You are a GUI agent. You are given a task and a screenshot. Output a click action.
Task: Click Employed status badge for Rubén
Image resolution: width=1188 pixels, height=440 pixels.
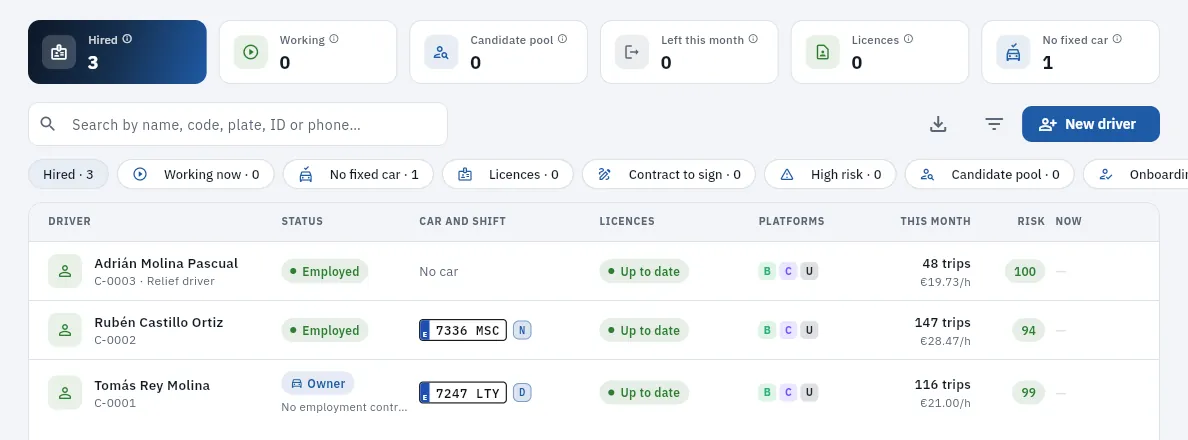click(x=324, y=330)
